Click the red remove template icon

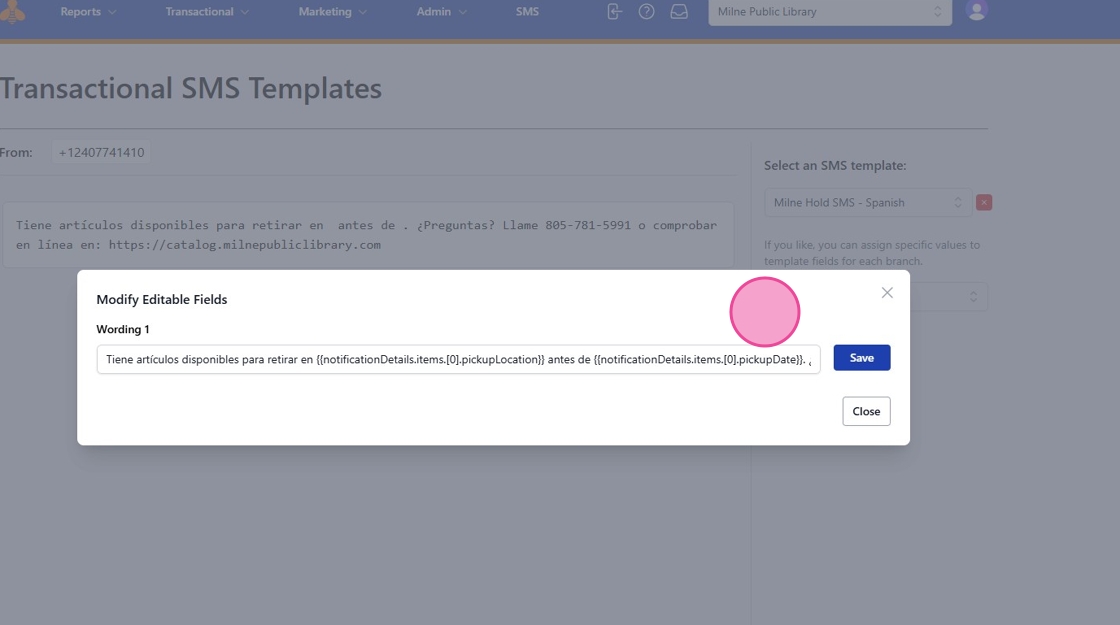(984, 203)
